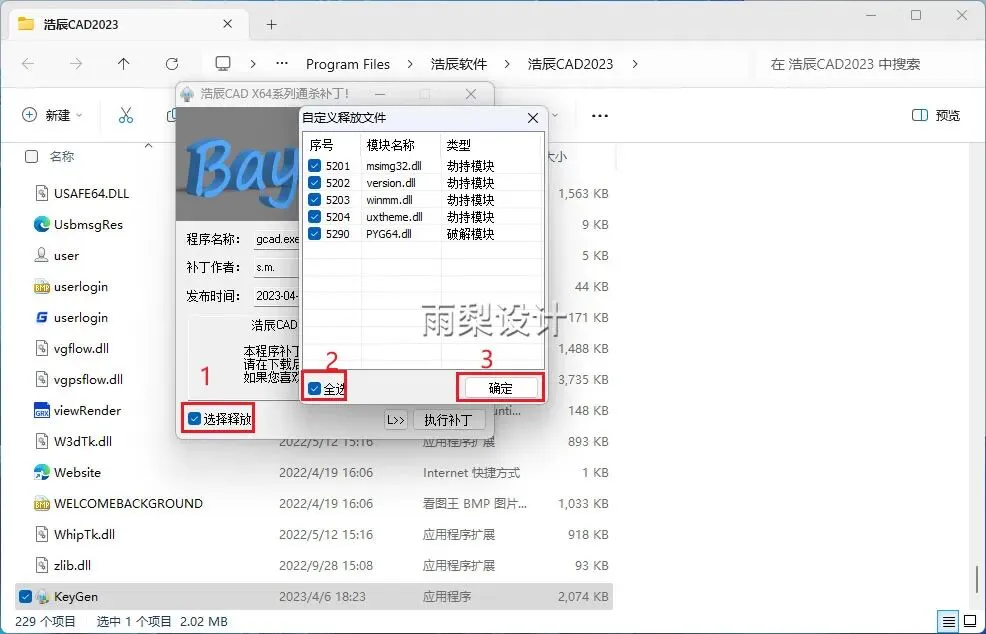Expand chevron after Program Files breadcrumb

tap(410, 64)
